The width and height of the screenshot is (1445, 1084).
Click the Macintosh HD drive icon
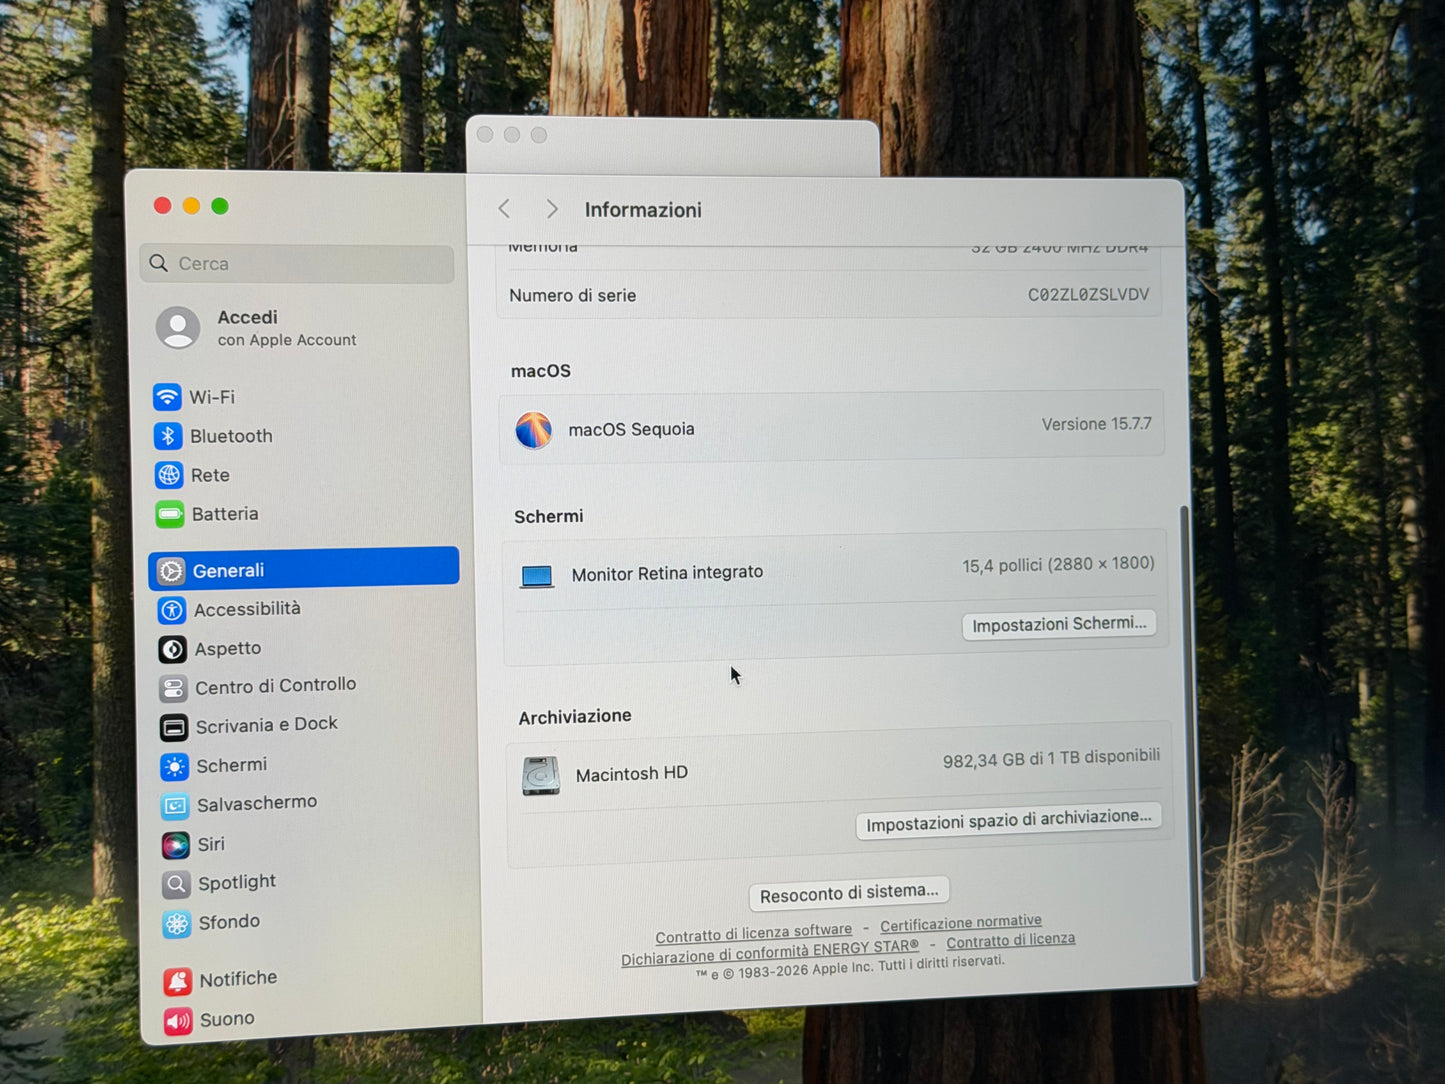(541, 775)
